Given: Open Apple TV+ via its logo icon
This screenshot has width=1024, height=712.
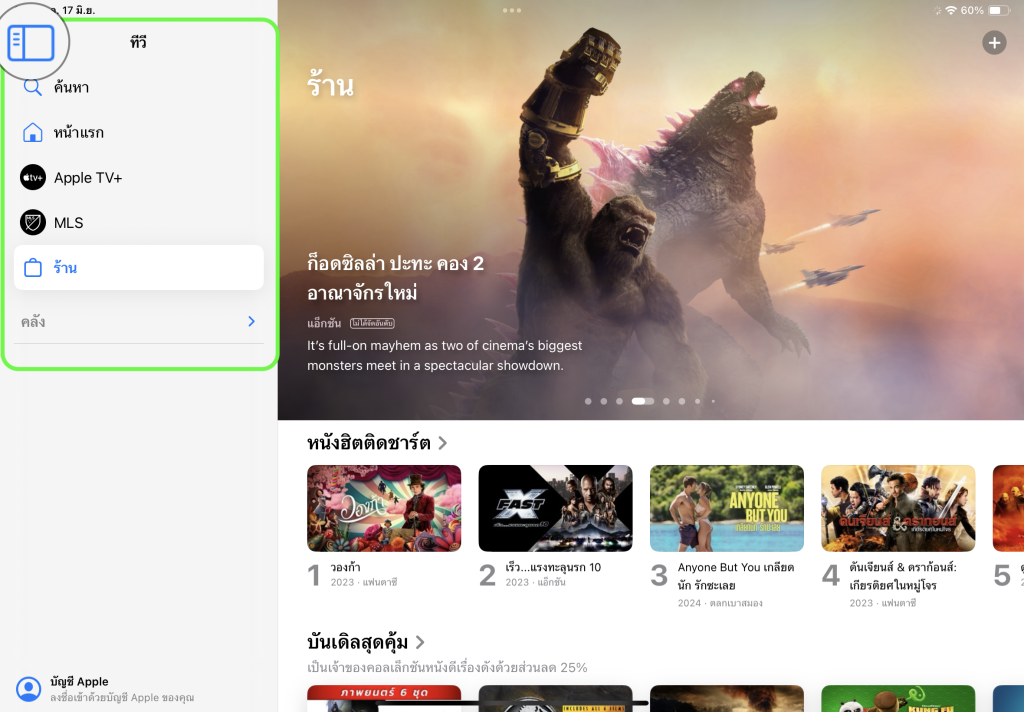Looking at the screenshot, I should (33, 177).
